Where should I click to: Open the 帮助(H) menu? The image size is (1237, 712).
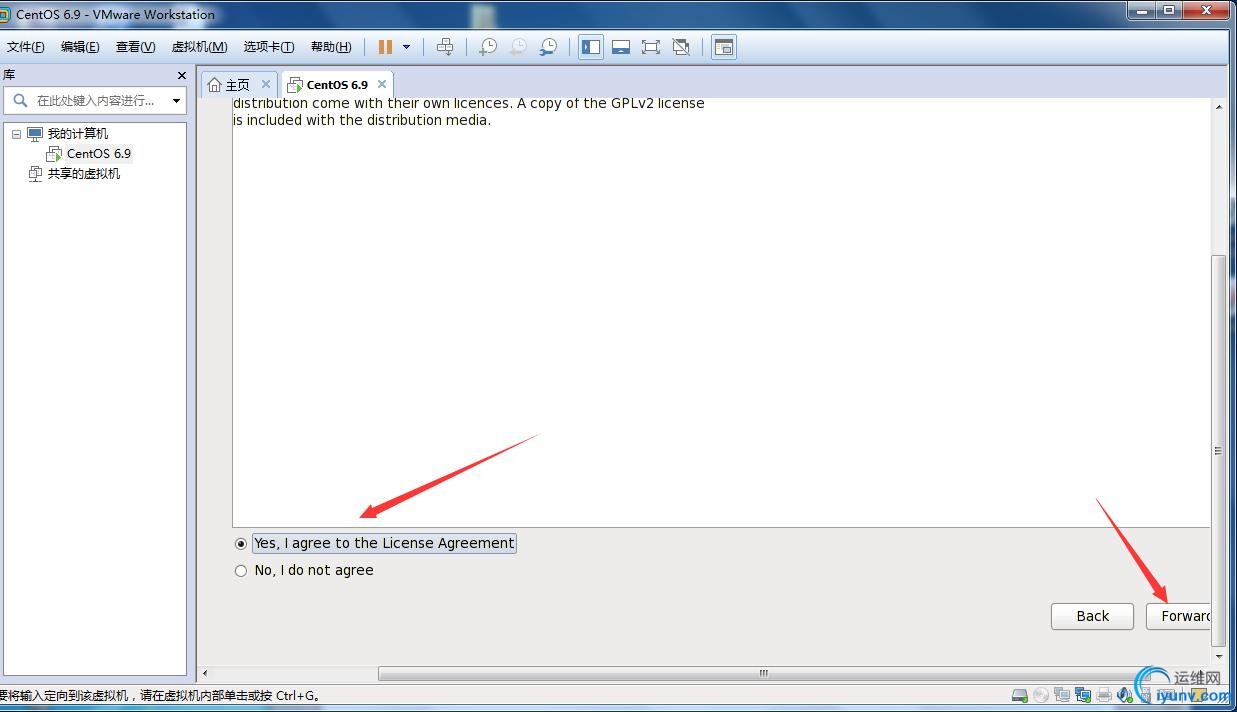coord(331,47)
